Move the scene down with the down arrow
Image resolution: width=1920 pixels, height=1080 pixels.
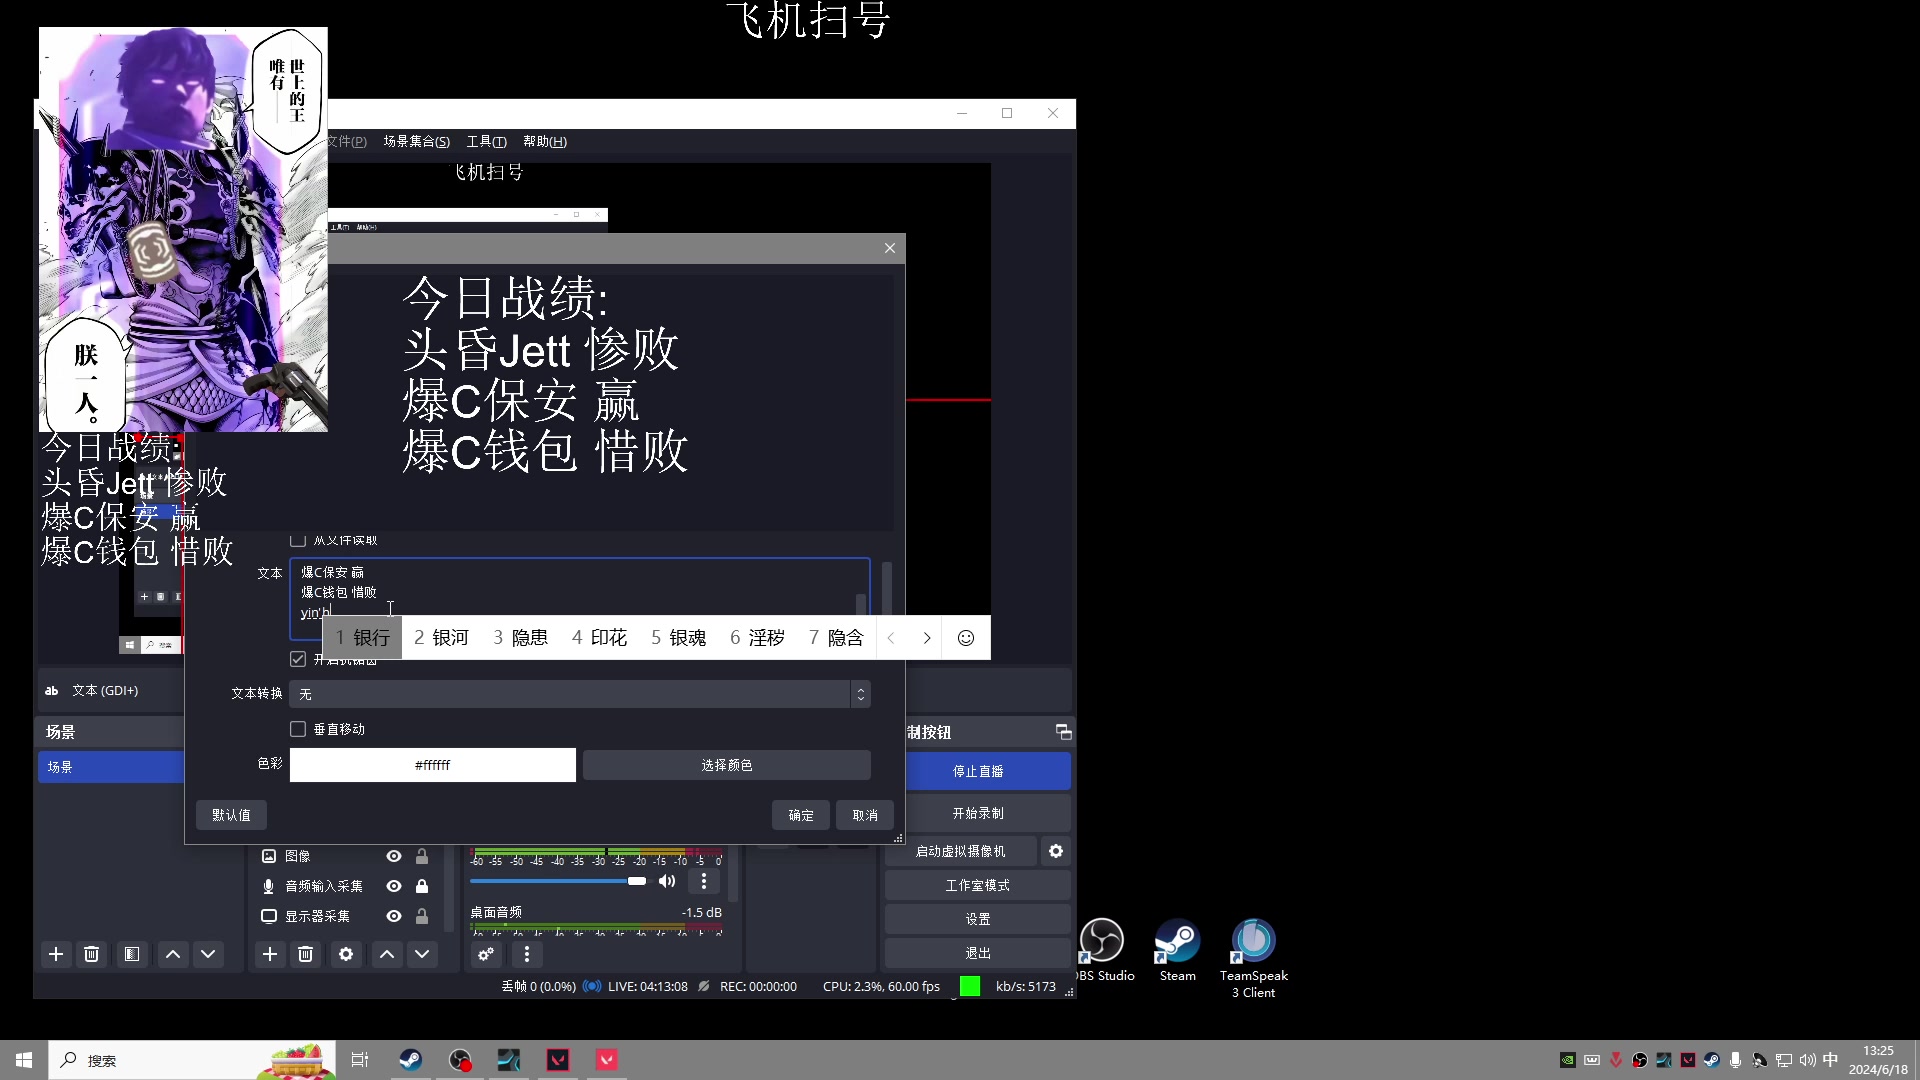click(208, 954)
